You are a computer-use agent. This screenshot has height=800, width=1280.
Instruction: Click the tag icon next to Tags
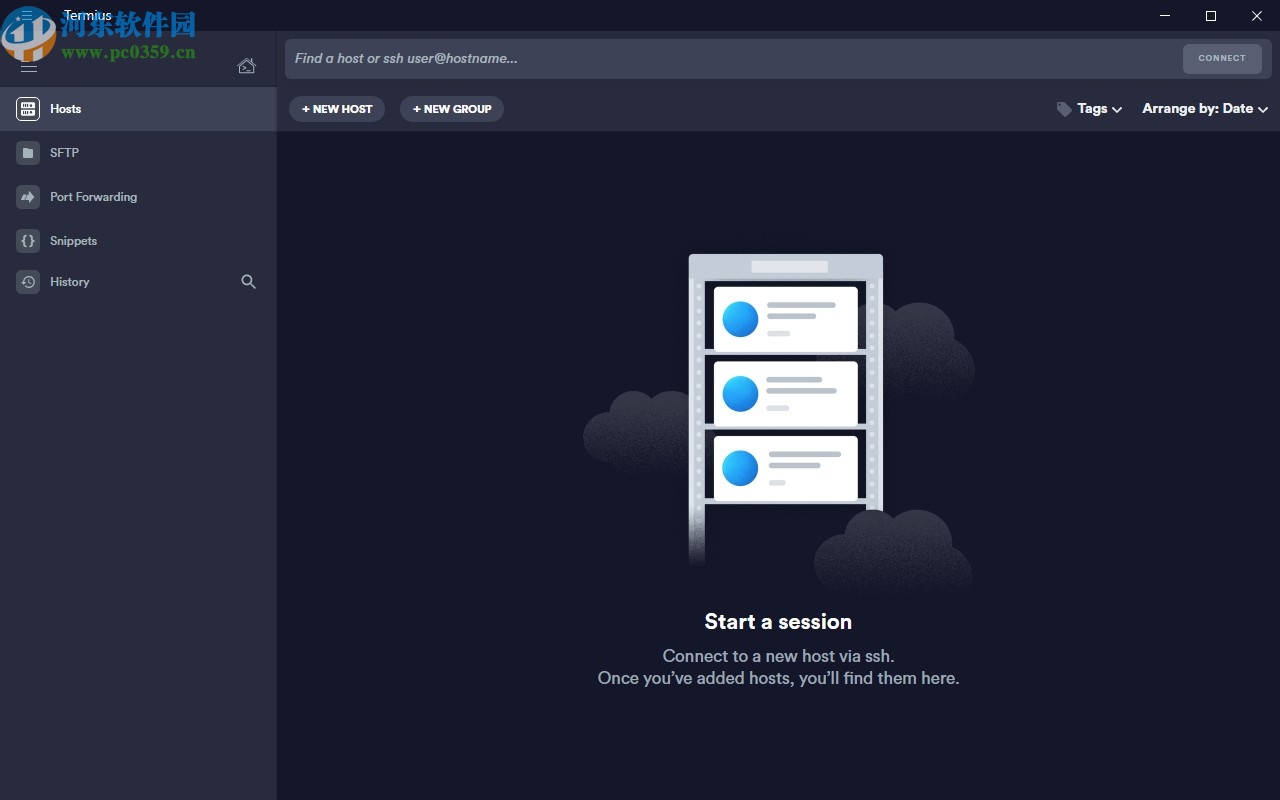[x=1064, y=109]
